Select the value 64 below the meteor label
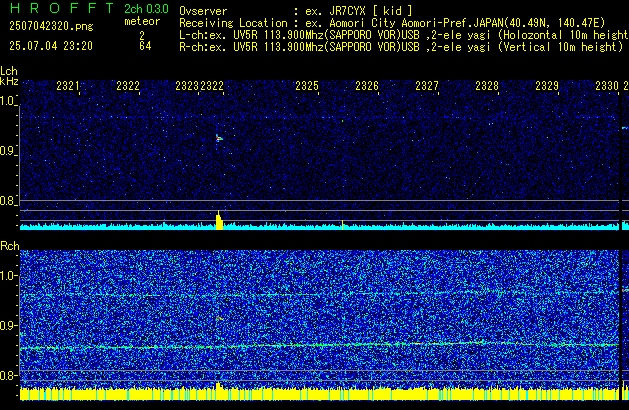629x410 pixels. point(145,46)
